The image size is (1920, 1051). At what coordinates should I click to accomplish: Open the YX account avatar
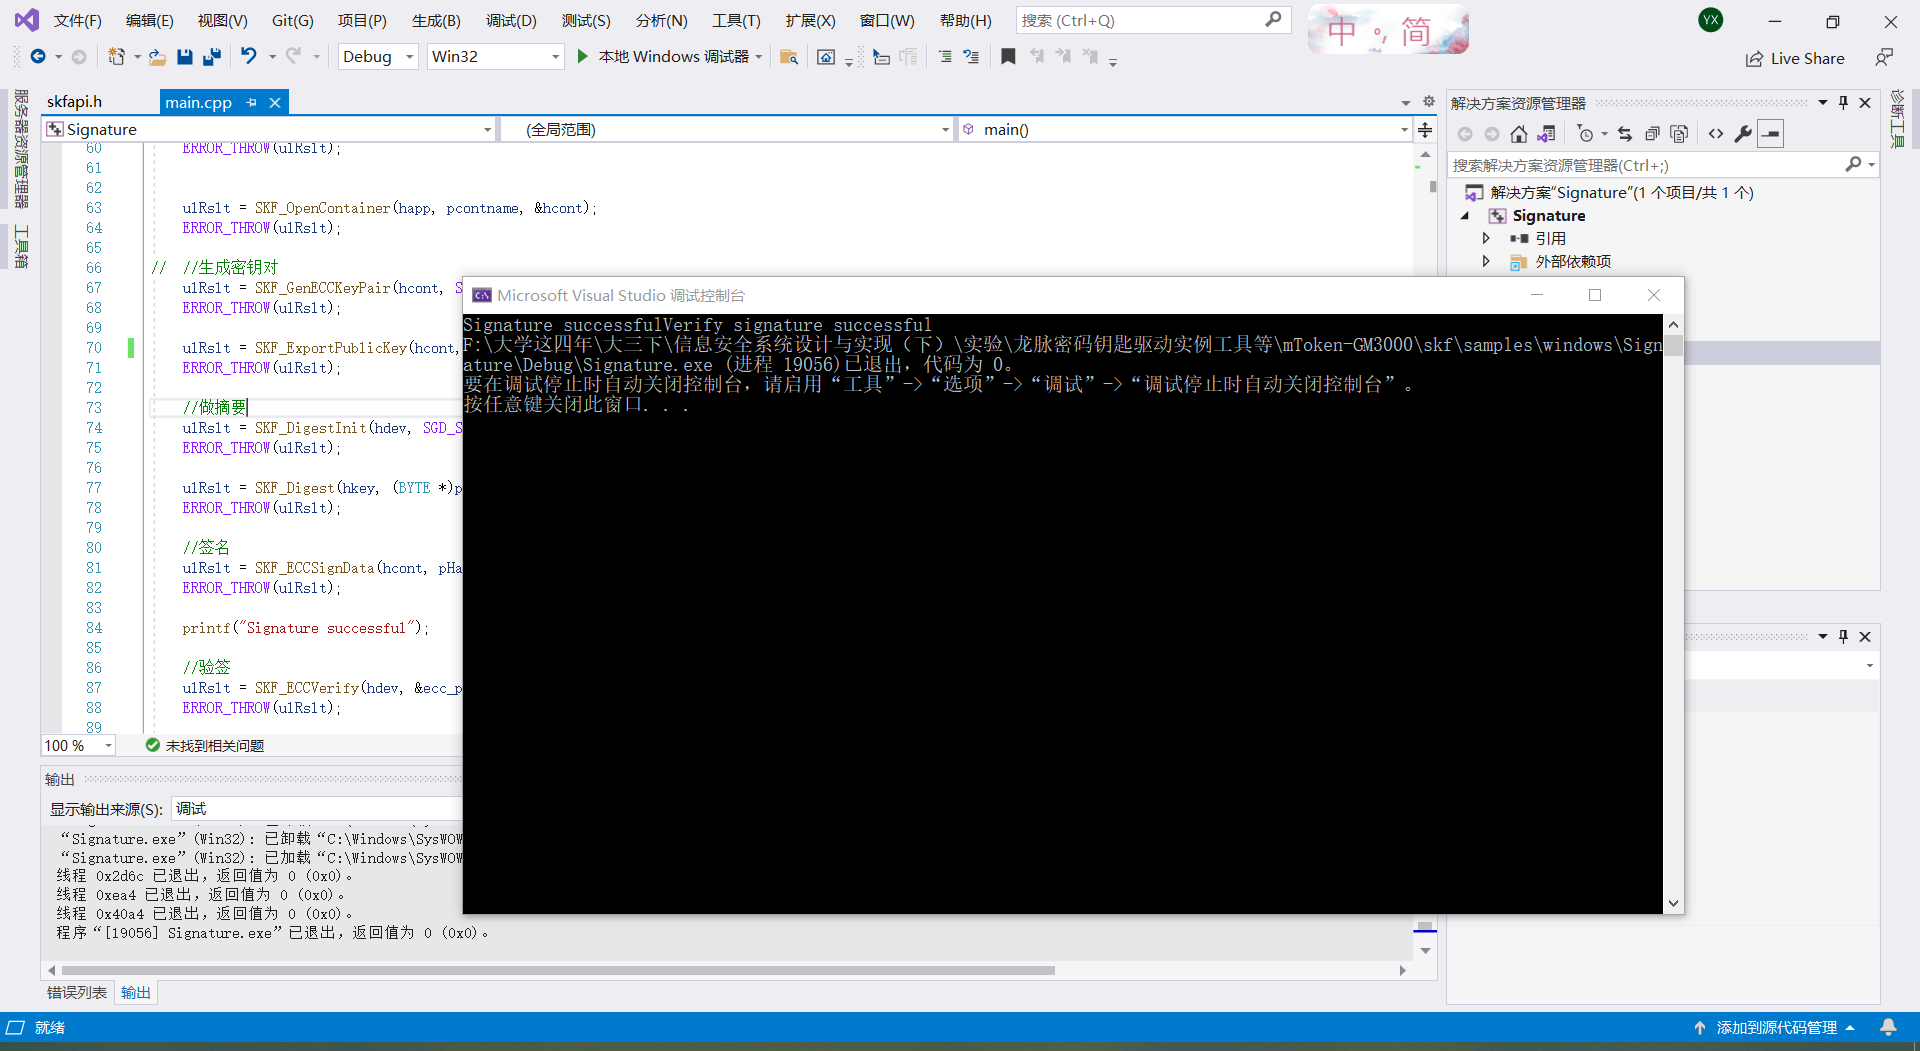(x=1711, y=20)
